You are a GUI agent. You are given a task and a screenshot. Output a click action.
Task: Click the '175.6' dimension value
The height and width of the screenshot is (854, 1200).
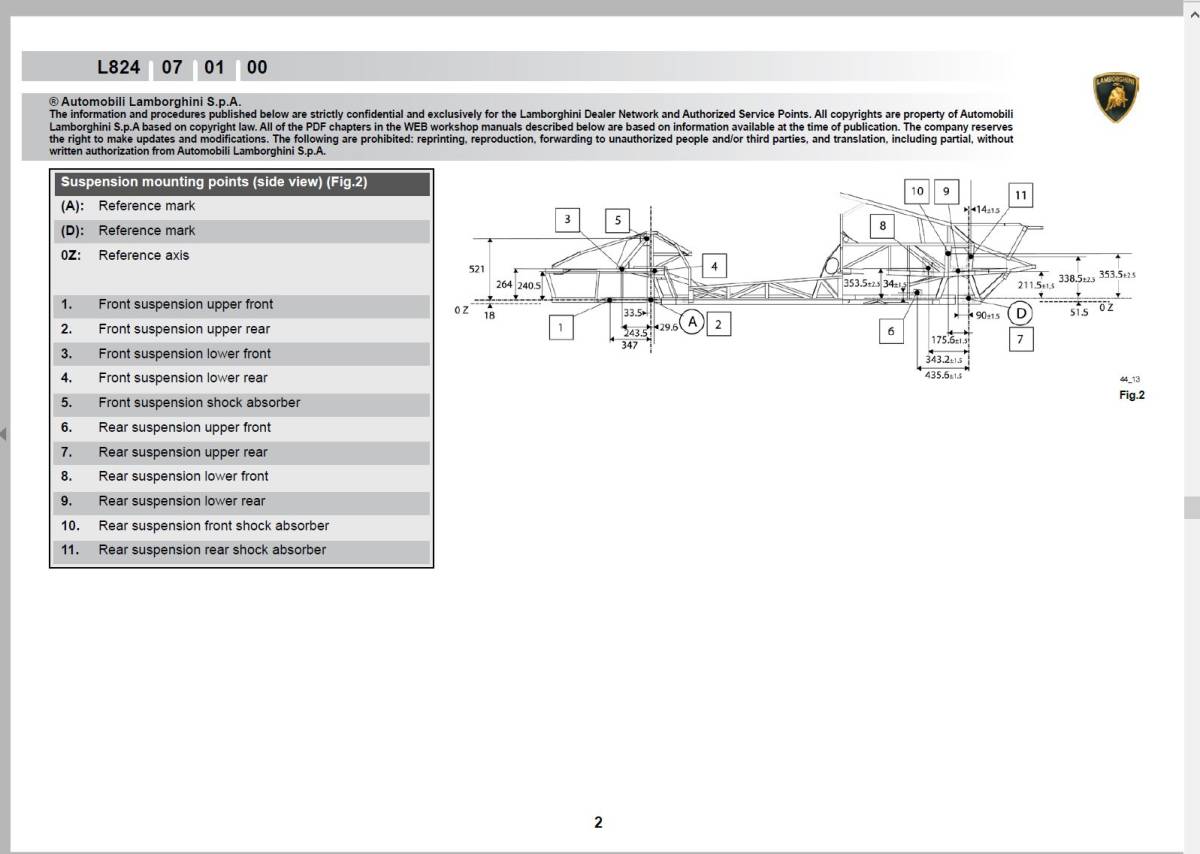click(x=949, y=340)
